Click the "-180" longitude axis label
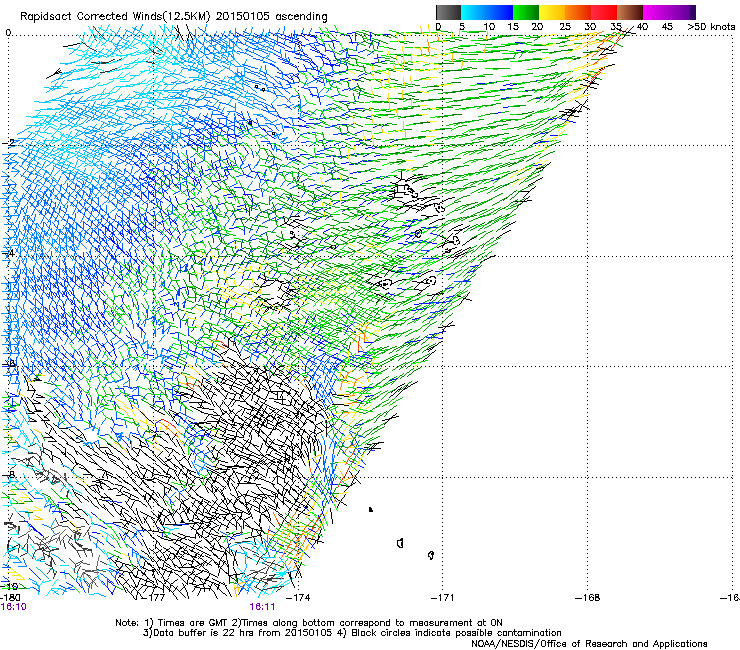The image size is (740, 650). pyautogui.click(x=10, y=598)
